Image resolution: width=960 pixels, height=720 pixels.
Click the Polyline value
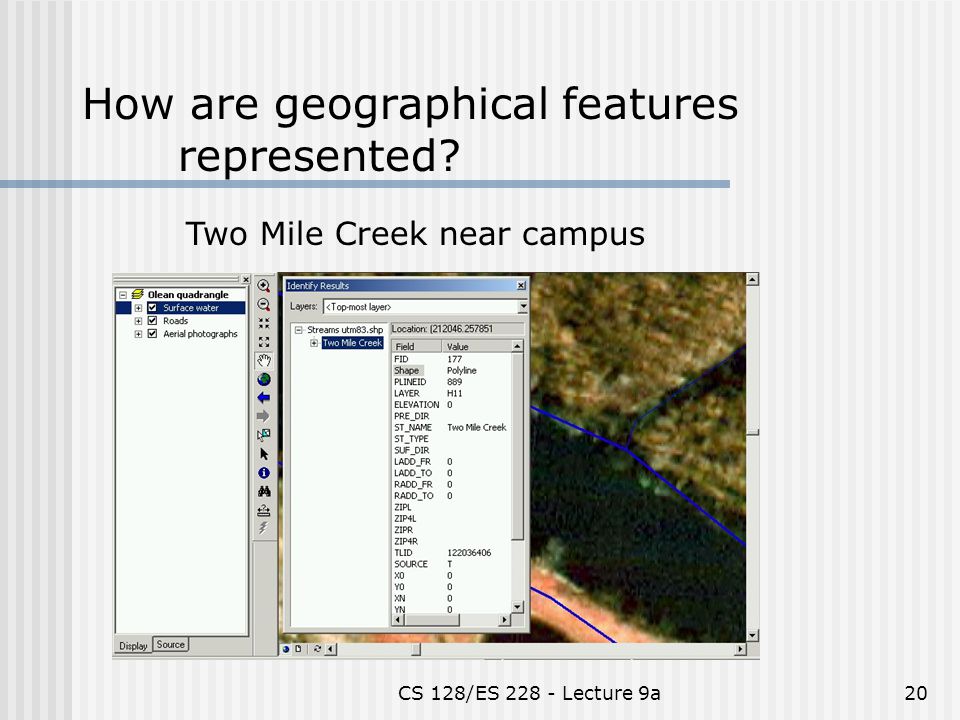[462, 370]
